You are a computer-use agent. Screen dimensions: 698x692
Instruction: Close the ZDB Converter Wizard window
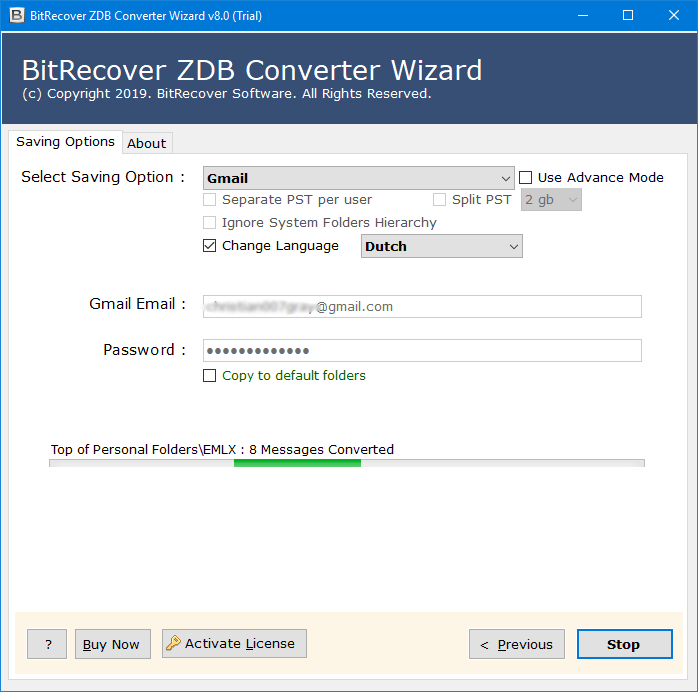click(x=674, y=16)
